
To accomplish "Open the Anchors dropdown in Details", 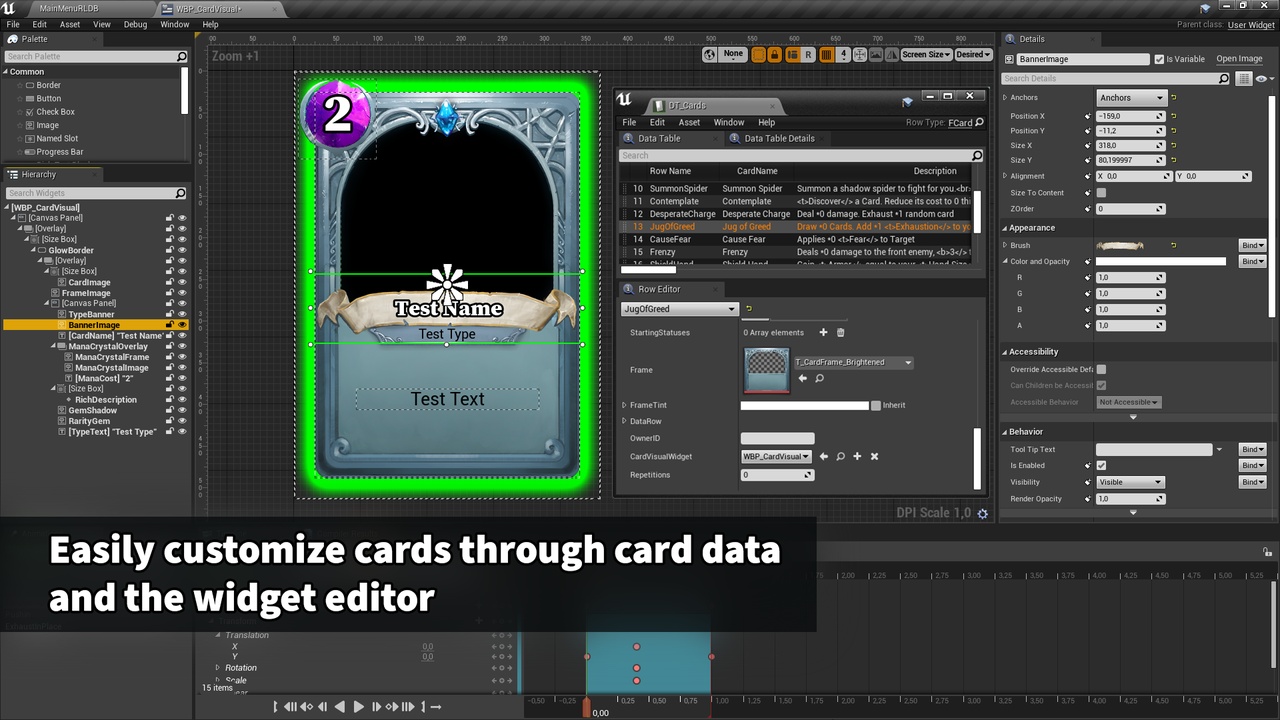I will [1130, 97].
